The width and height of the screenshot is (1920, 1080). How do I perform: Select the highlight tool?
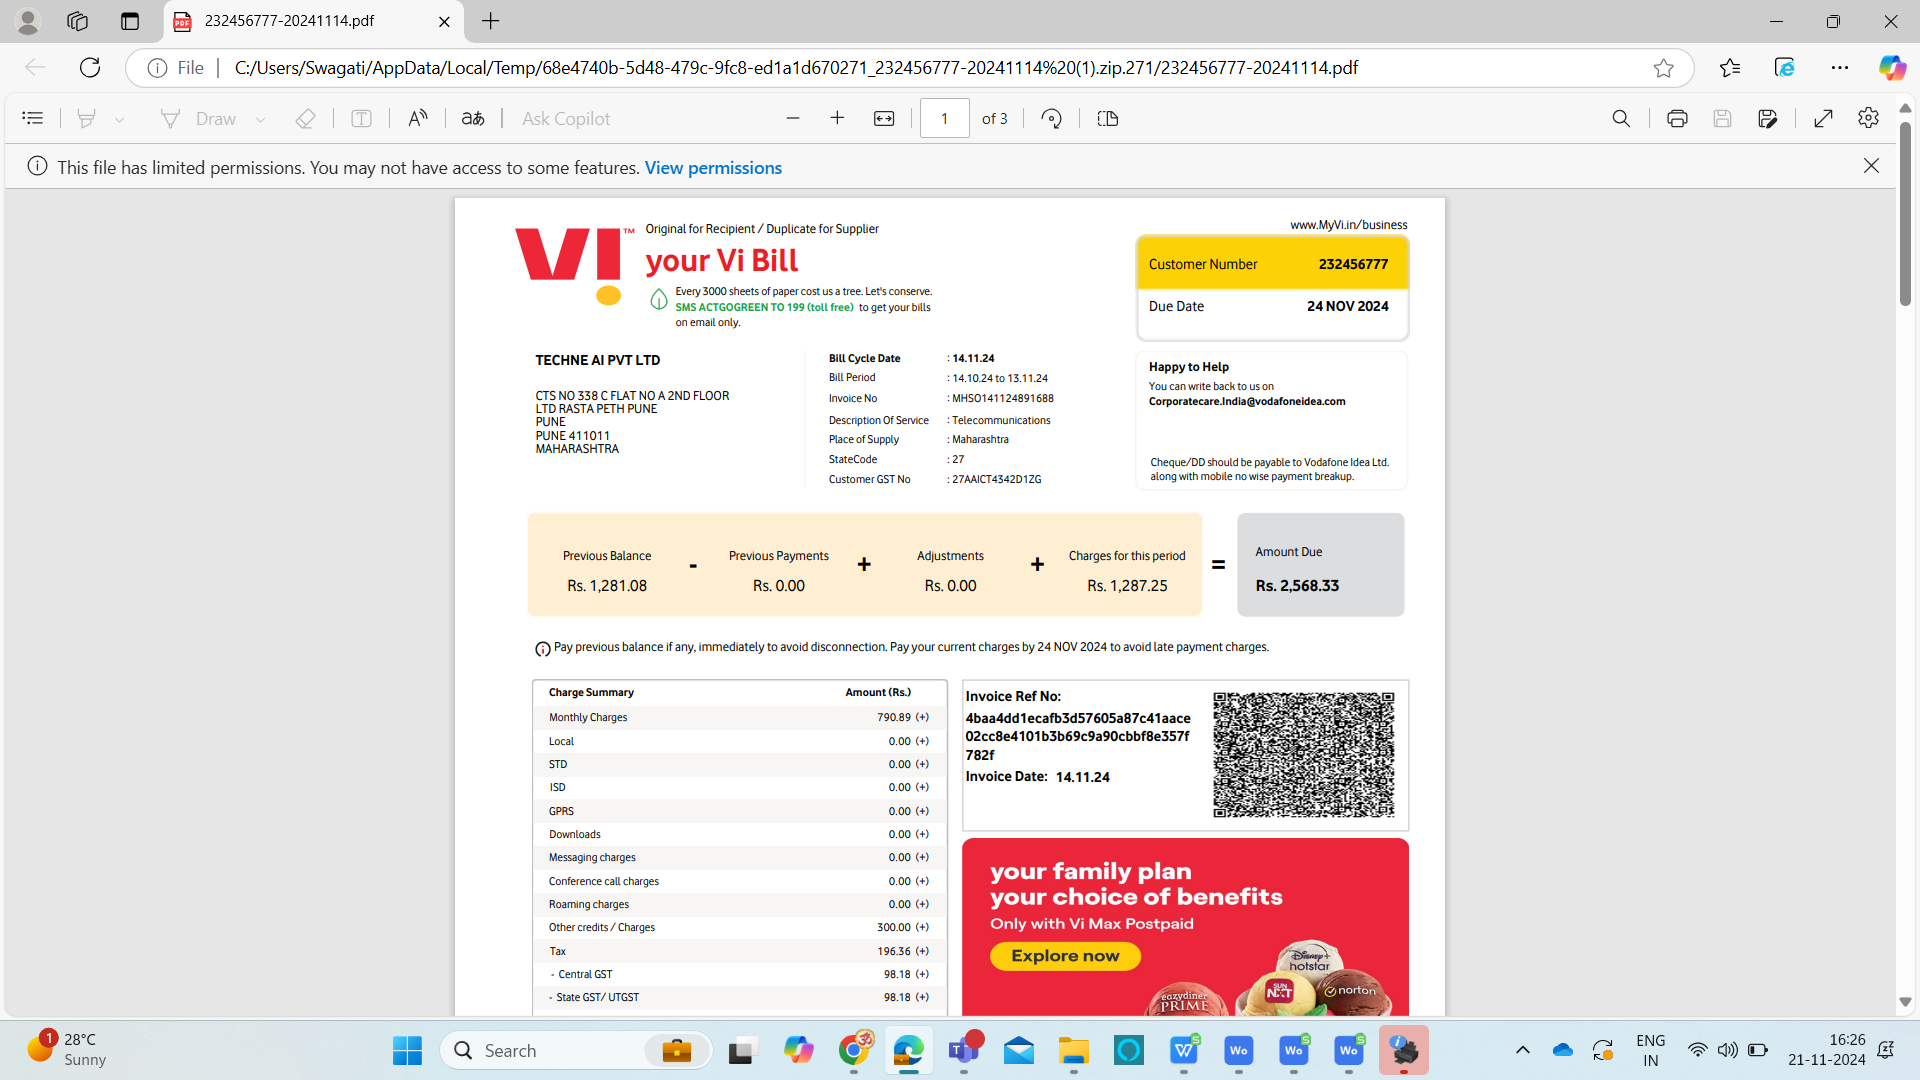pyautogui.click(x=87, y=119)
